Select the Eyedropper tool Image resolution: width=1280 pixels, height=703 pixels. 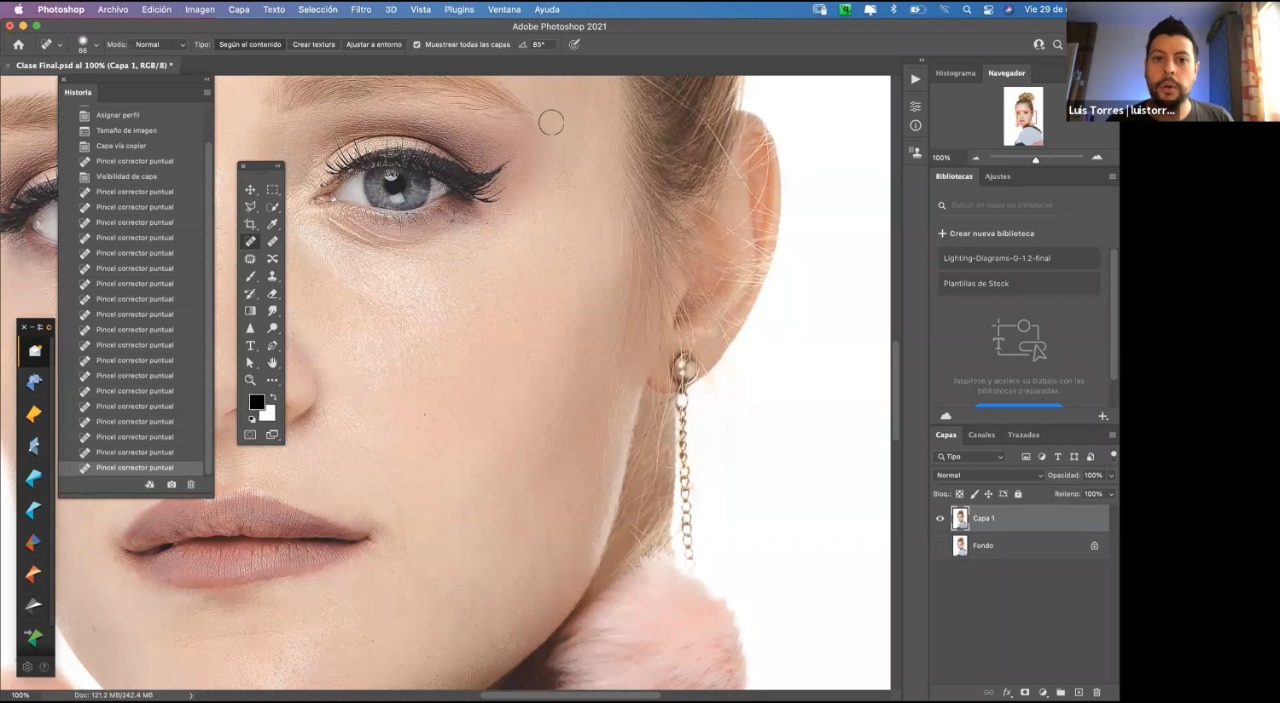click(x=272, y=224)
